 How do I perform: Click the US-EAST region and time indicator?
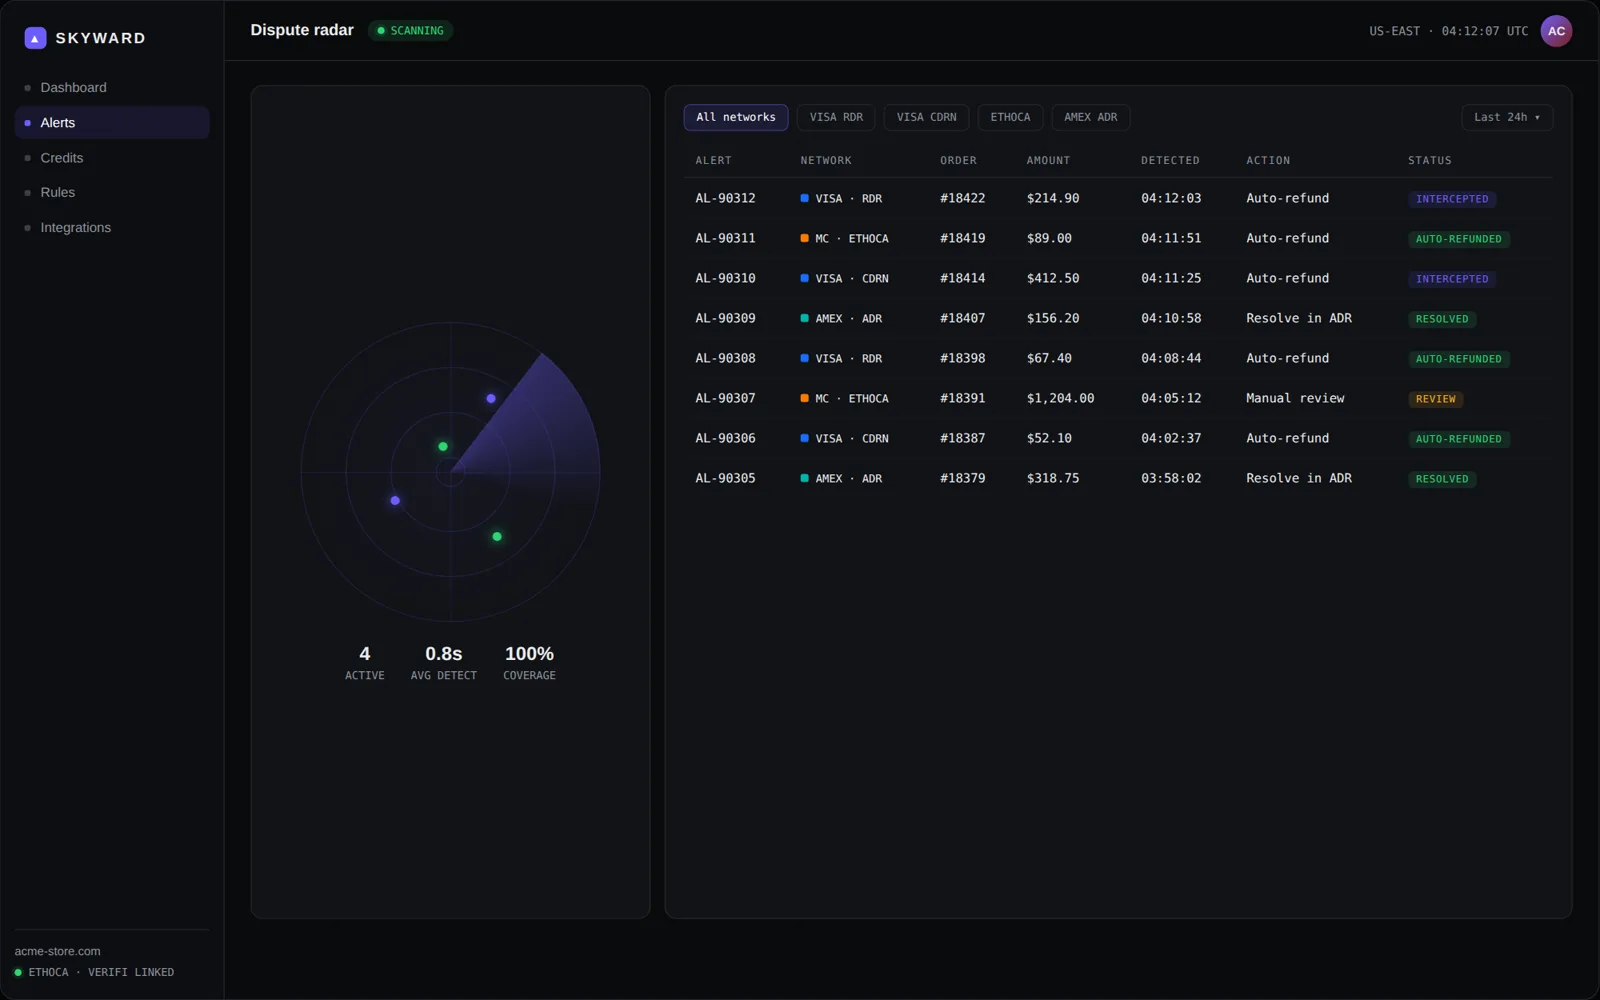(1448, 31)
